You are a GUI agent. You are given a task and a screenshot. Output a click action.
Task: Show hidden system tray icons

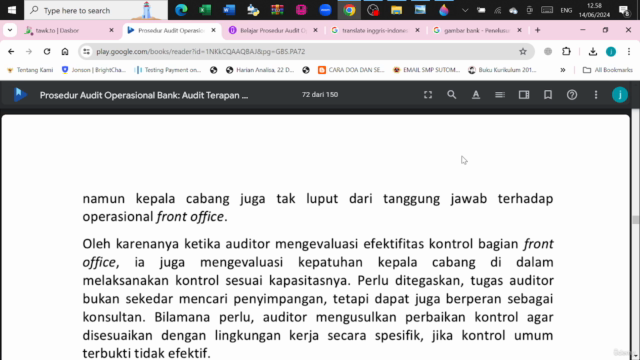click(x=465, y=10)
